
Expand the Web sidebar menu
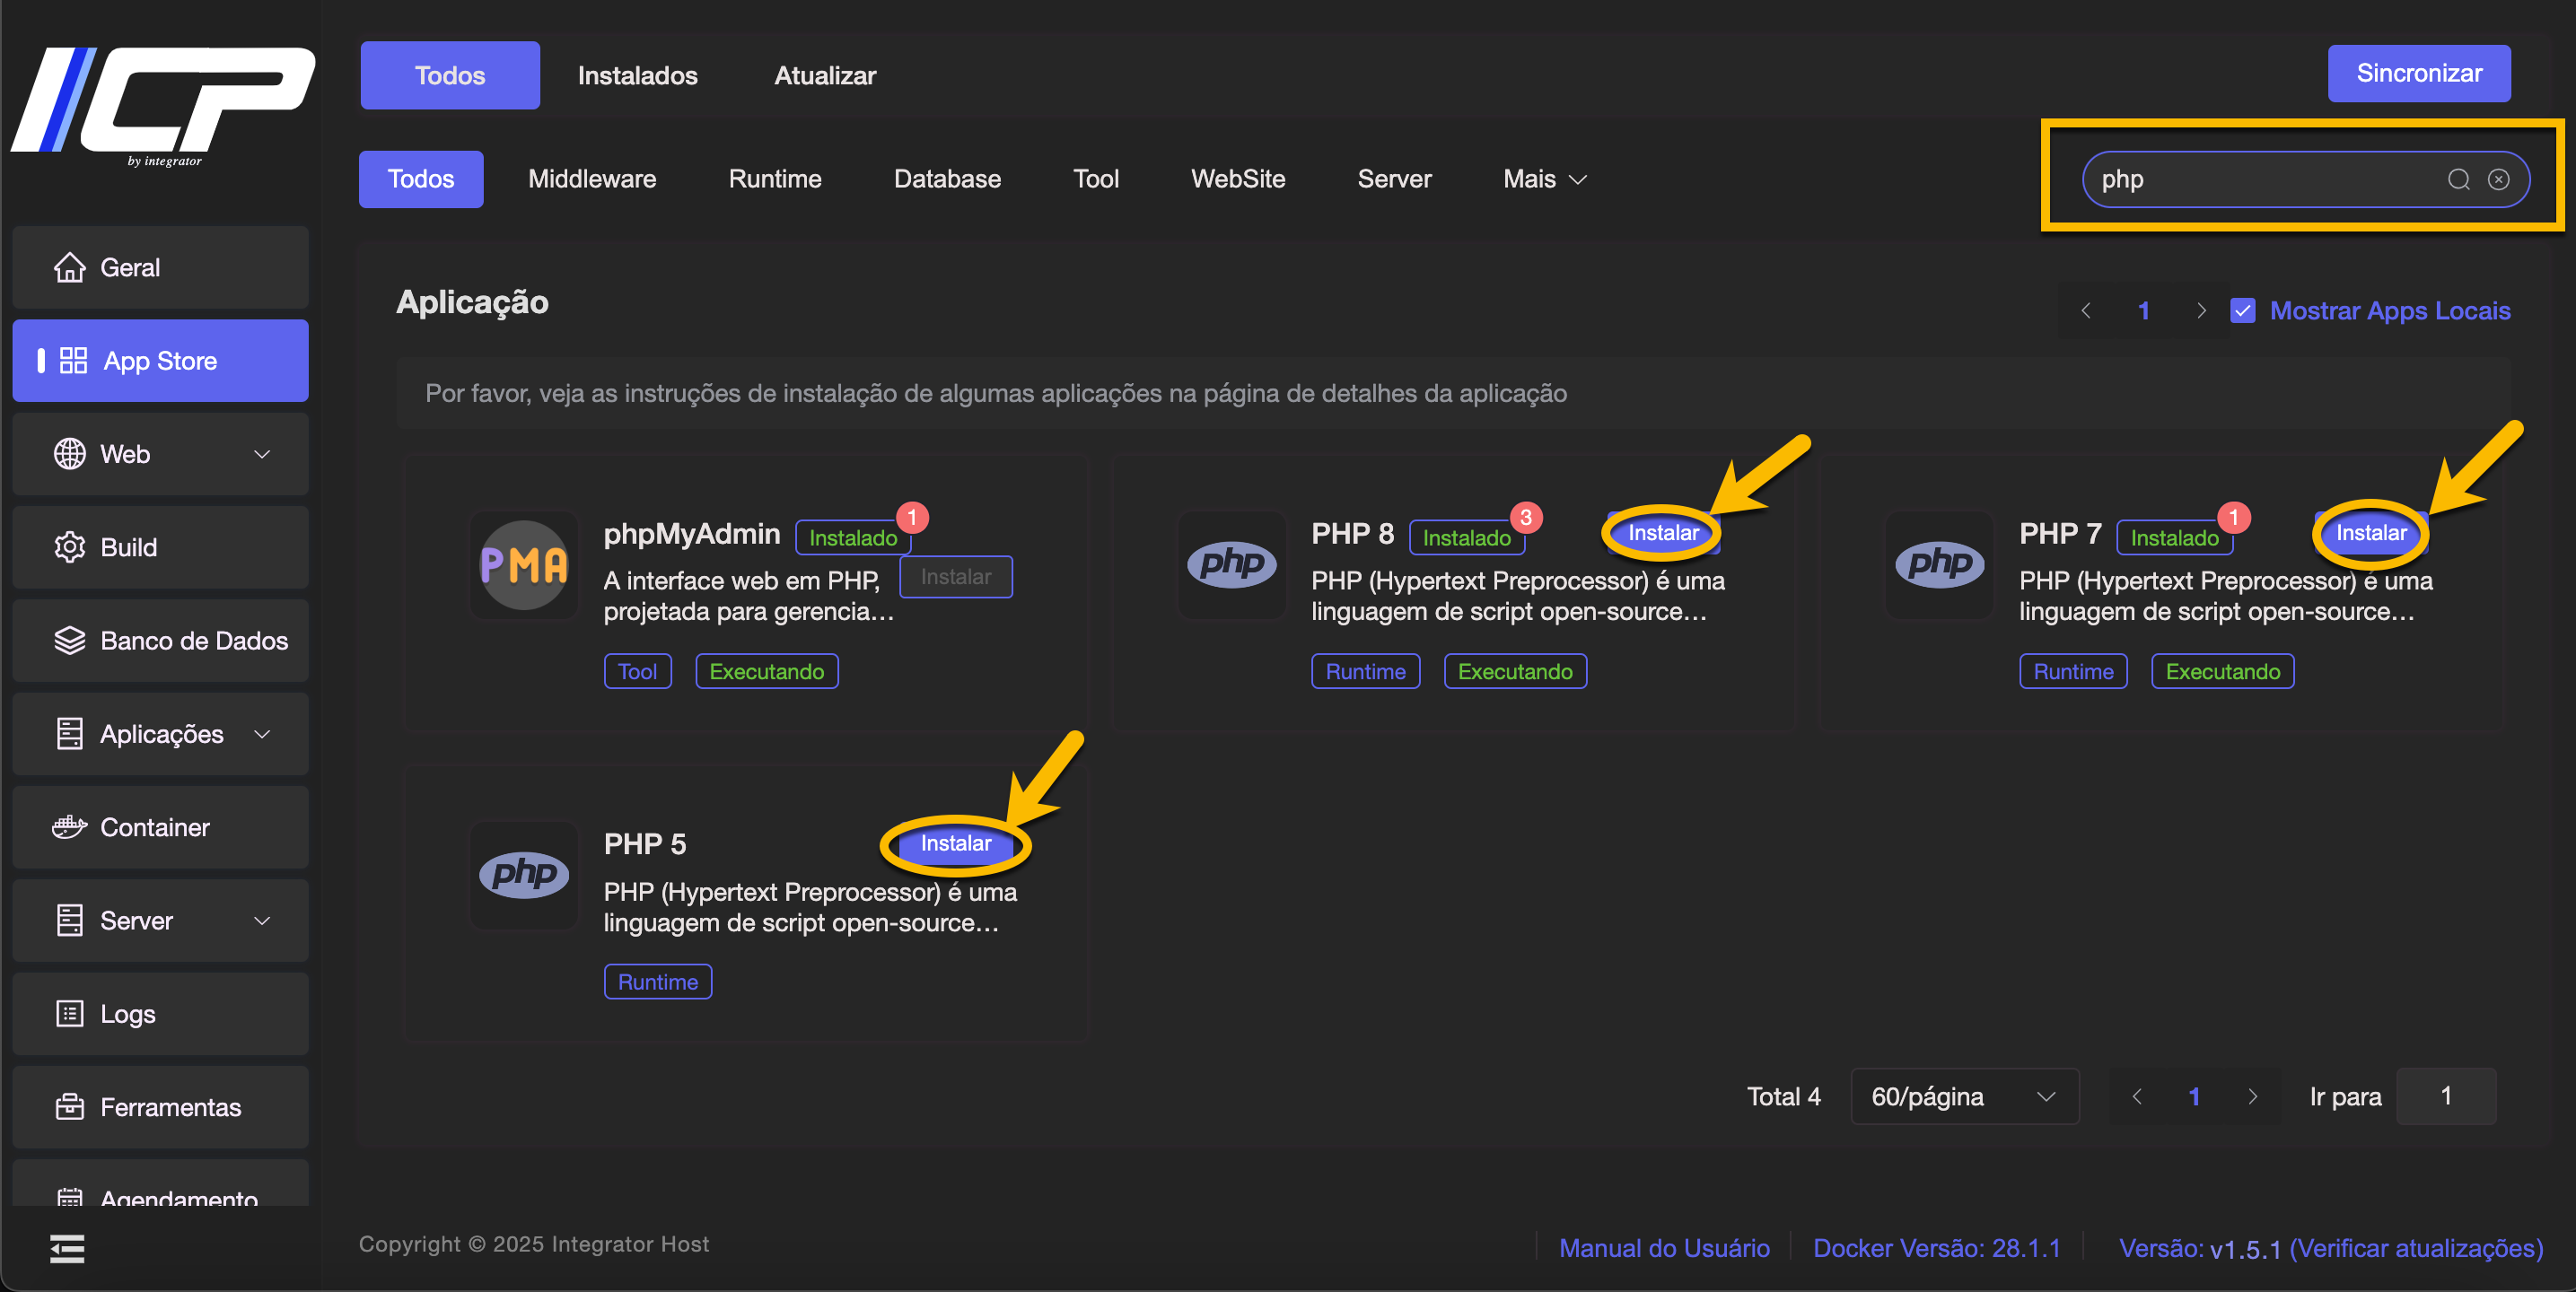point(261,454)
